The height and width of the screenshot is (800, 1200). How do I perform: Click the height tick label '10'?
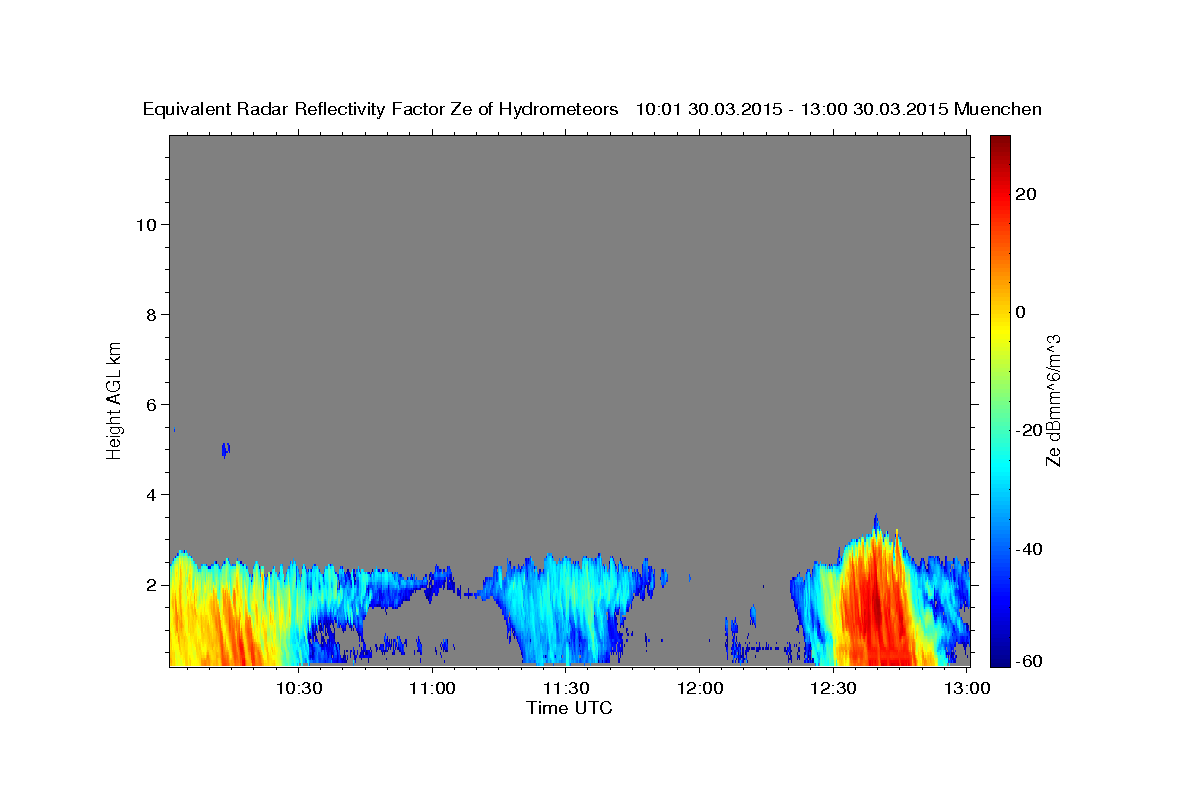(146, 225)
